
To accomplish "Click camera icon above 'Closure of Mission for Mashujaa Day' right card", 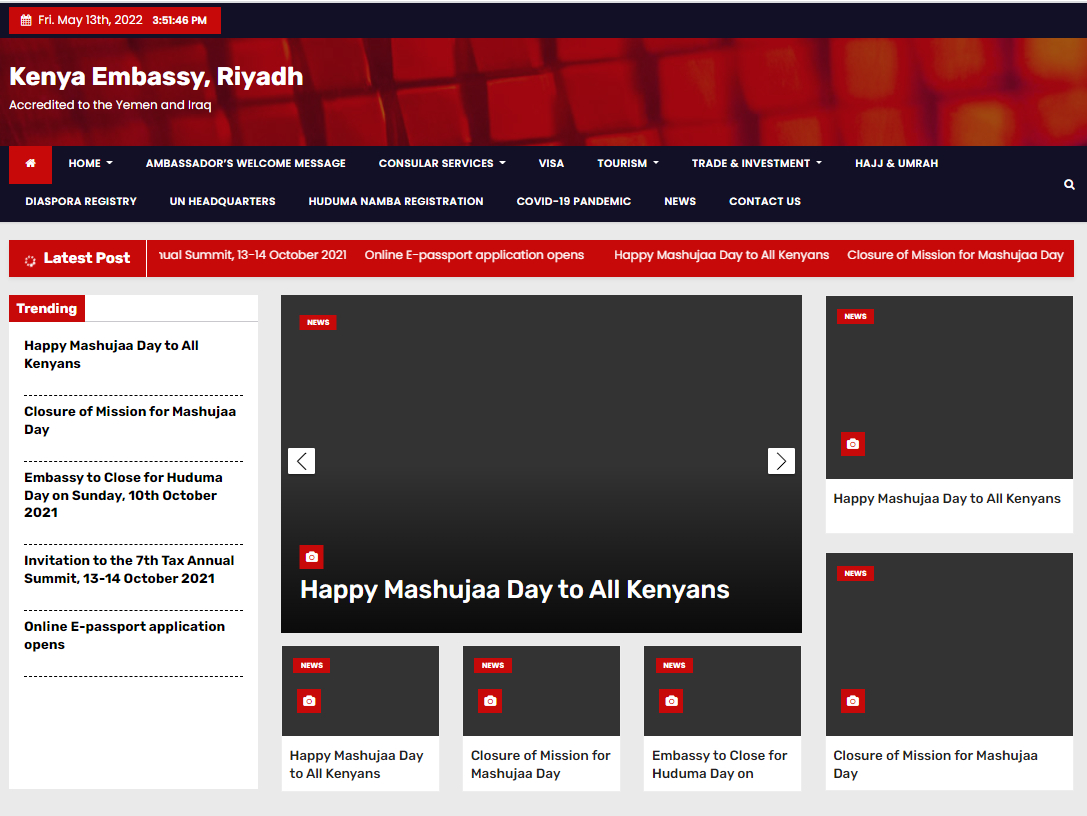I will [x=853, y=701].
